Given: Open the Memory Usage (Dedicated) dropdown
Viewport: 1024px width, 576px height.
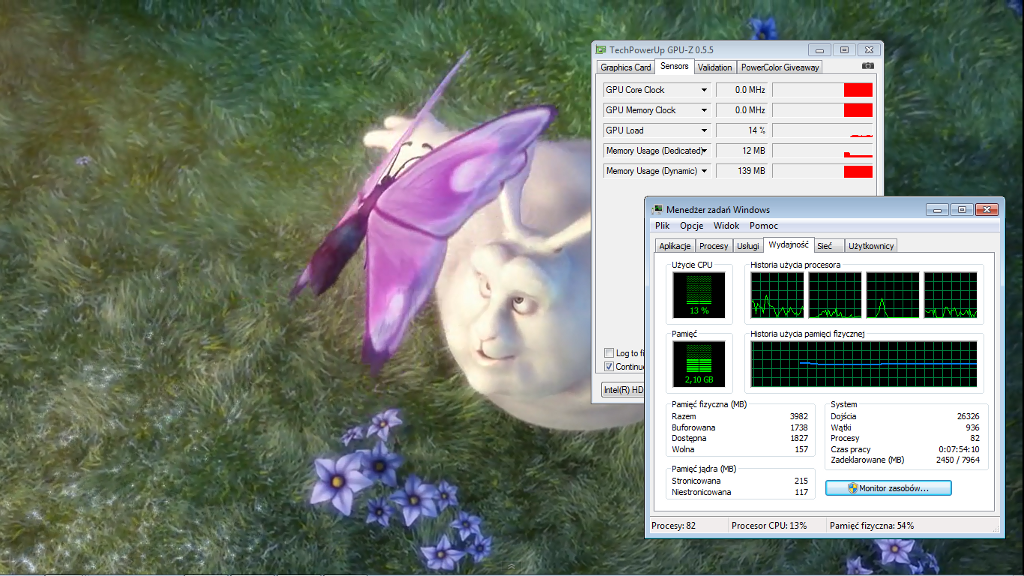Looking at the screenshot, I should 704,151.
